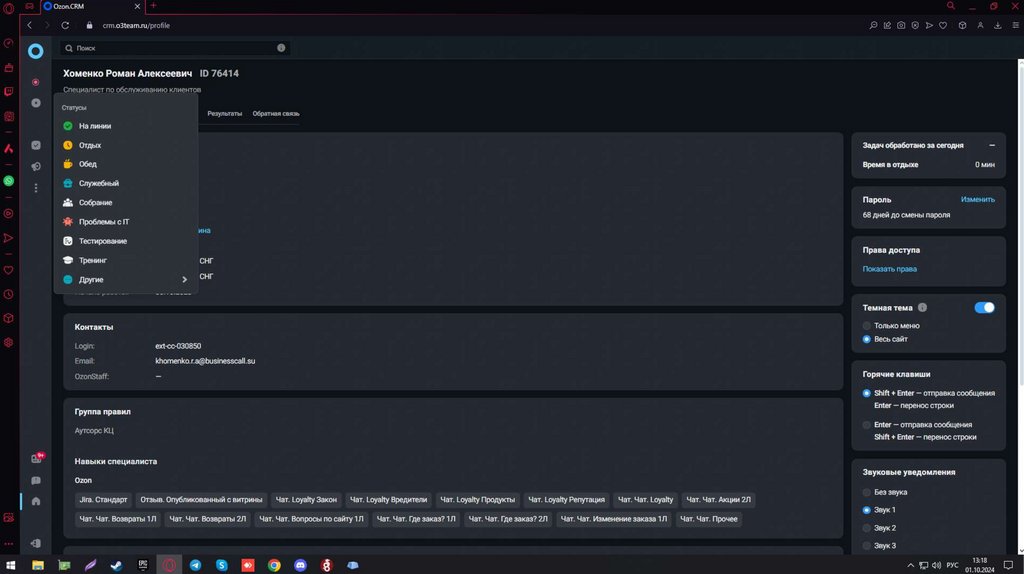1024x574 pixels.
Task: Select the Весь сайт radio option
Action: 867,339
